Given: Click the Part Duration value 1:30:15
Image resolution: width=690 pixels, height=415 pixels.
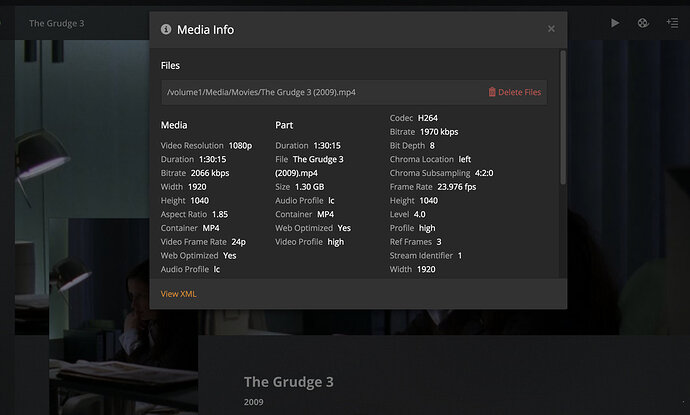Looking at the screenshot, I should [327, 145].
